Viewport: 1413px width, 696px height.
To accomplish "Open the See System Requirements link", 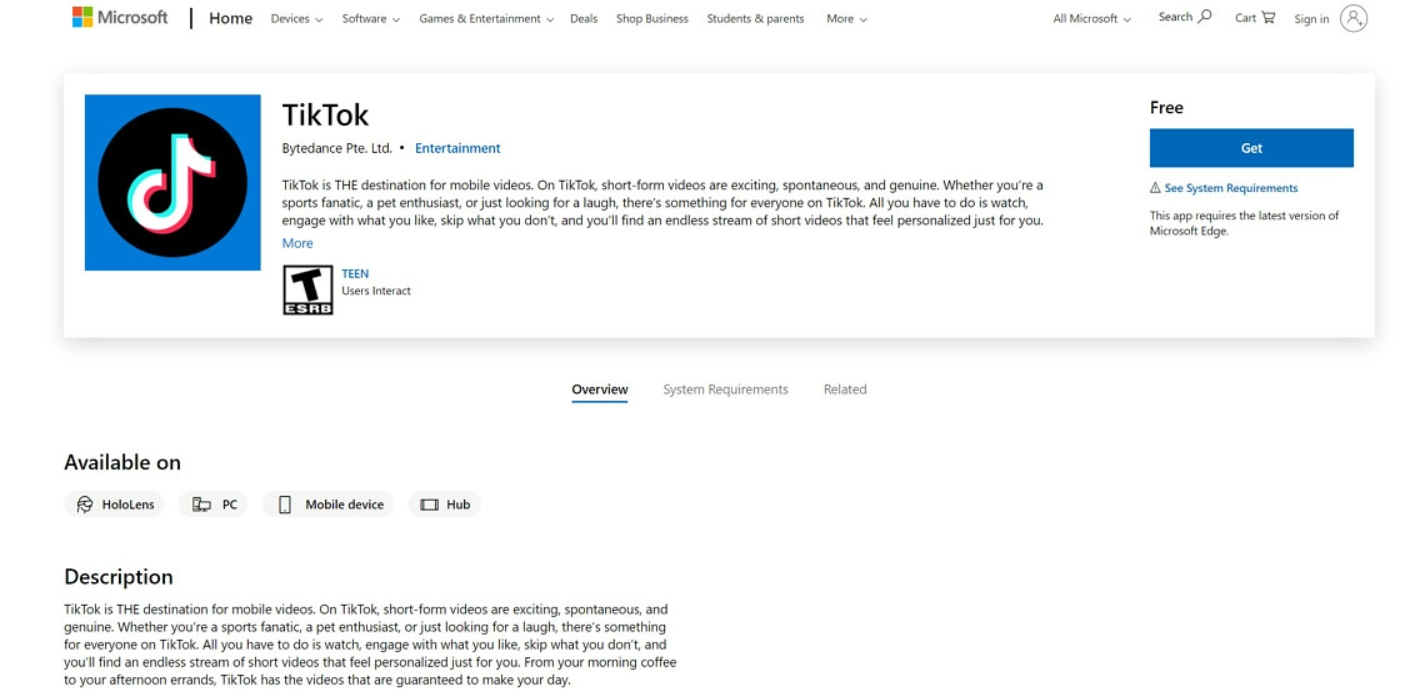I will tap(1230, 188).
